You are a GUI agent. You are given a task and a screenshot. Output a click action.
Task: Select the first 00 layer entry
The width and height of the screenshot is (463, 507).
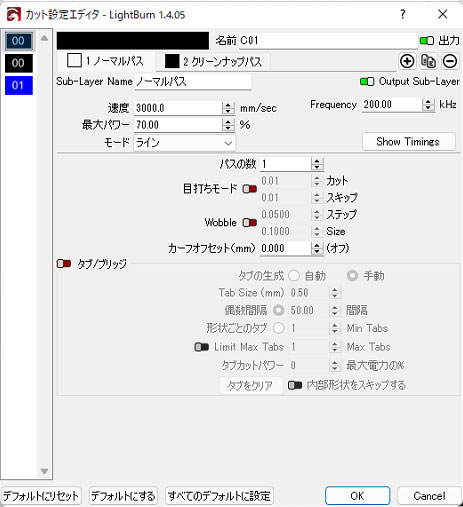pyautogui.click(x=19, y=41)
